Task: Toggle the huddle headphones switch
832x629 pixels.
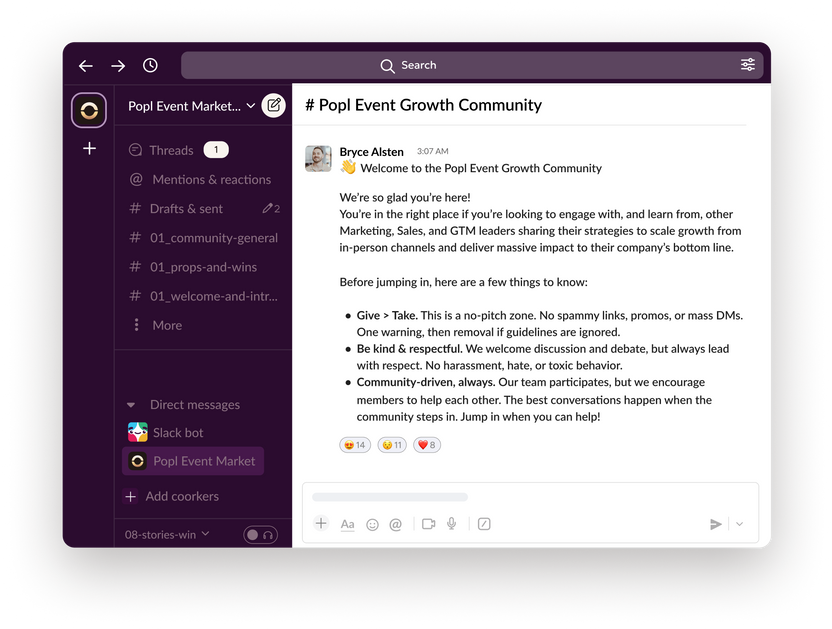Action: click(260, 535)
